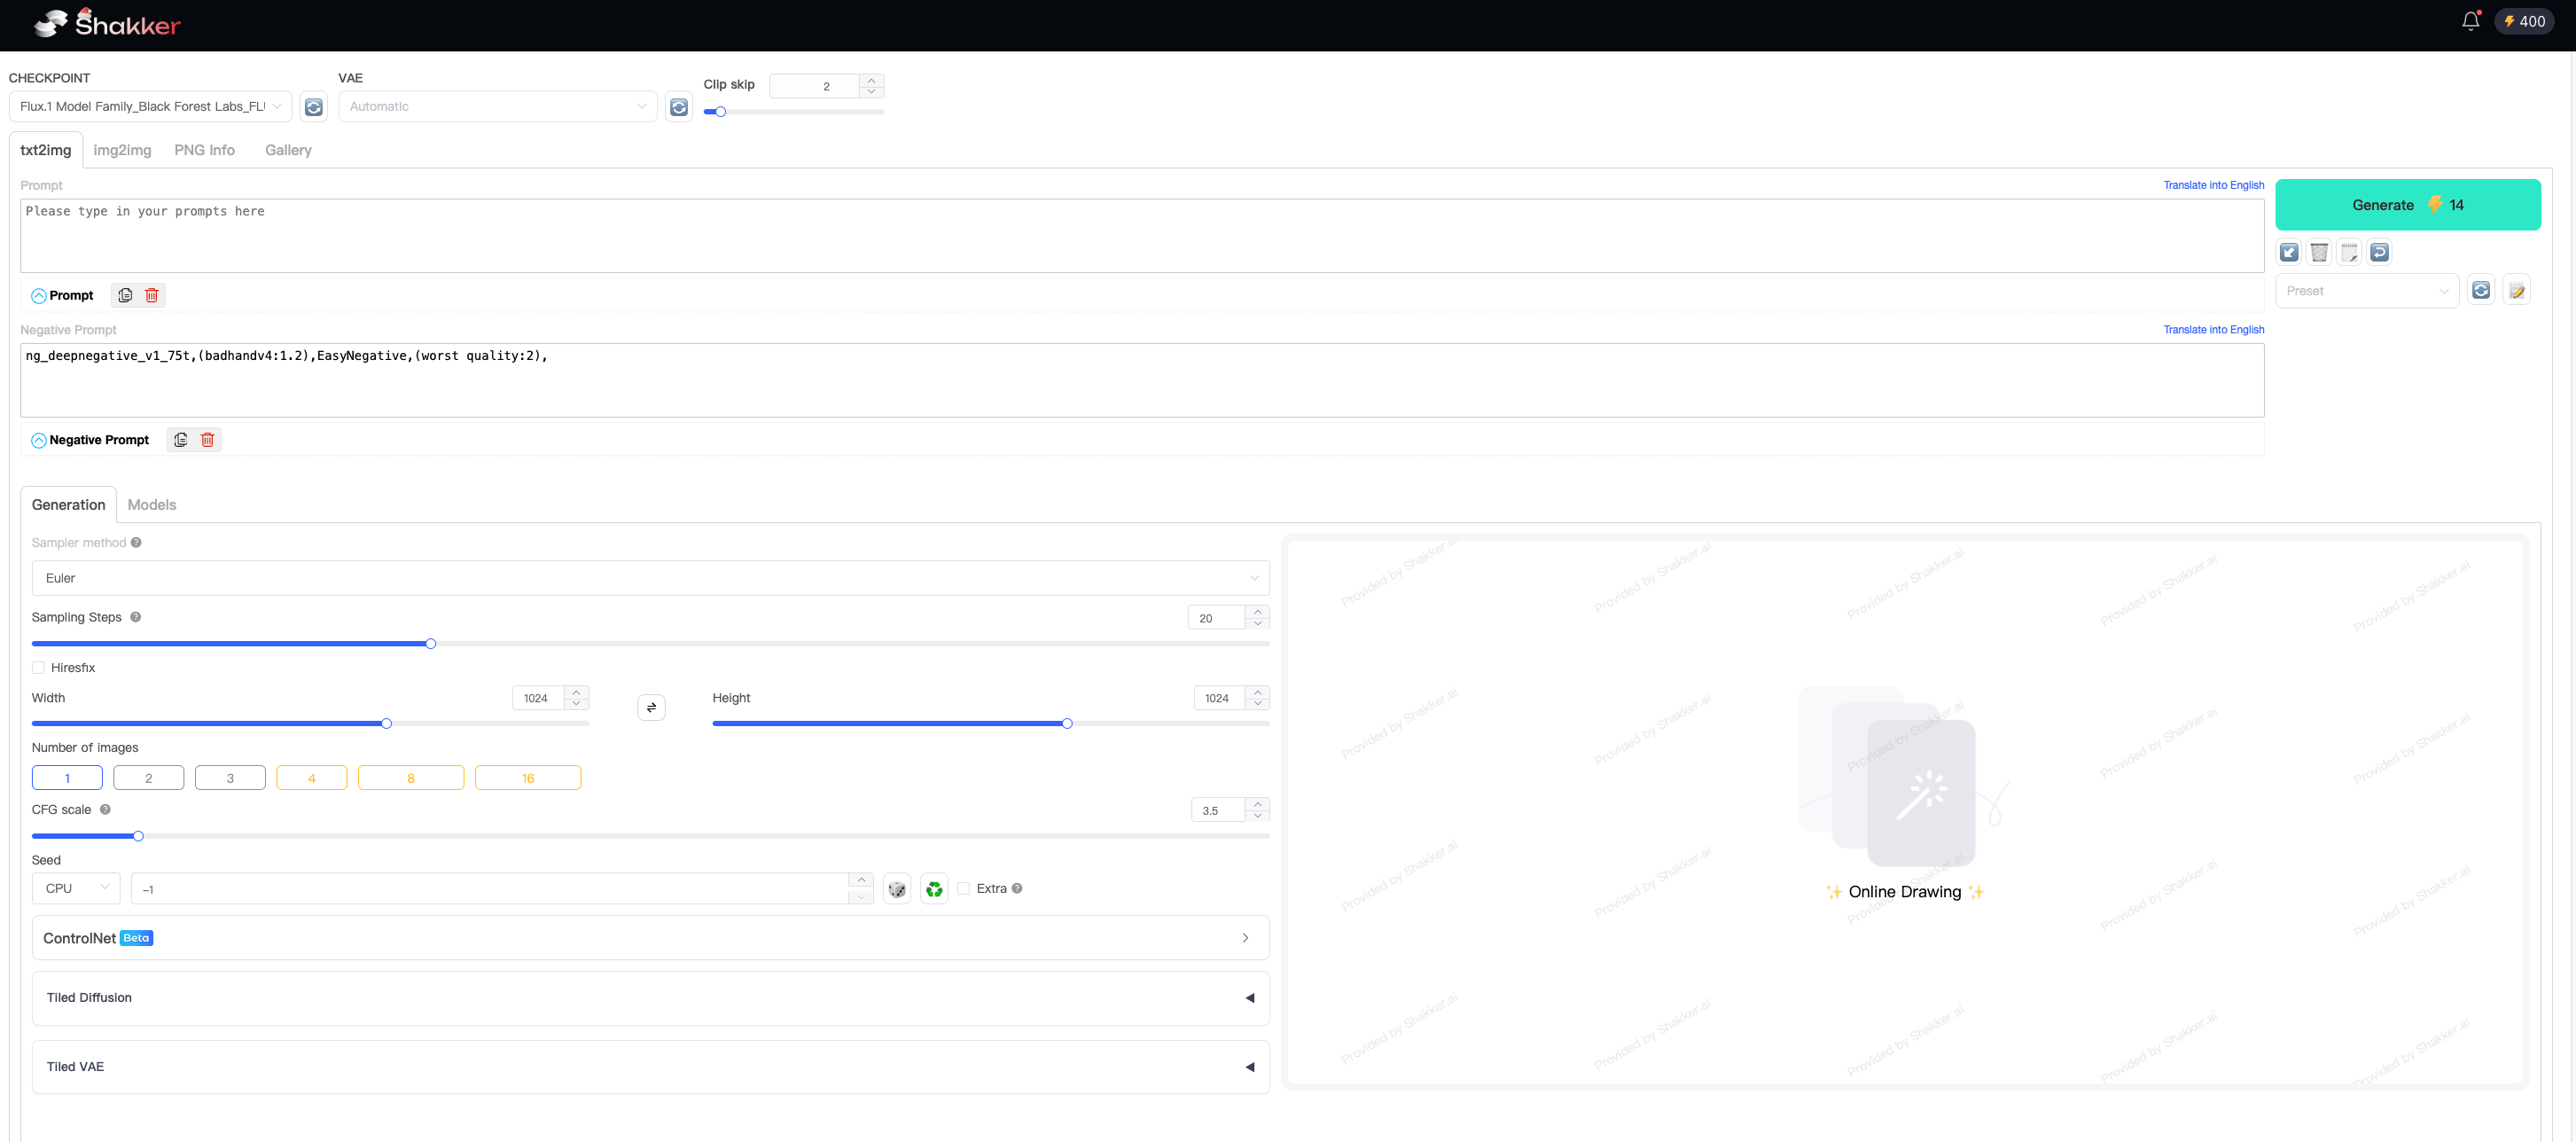Select 4 as the number of images
Viewport: 2576px width, 1142px height.
311,777
